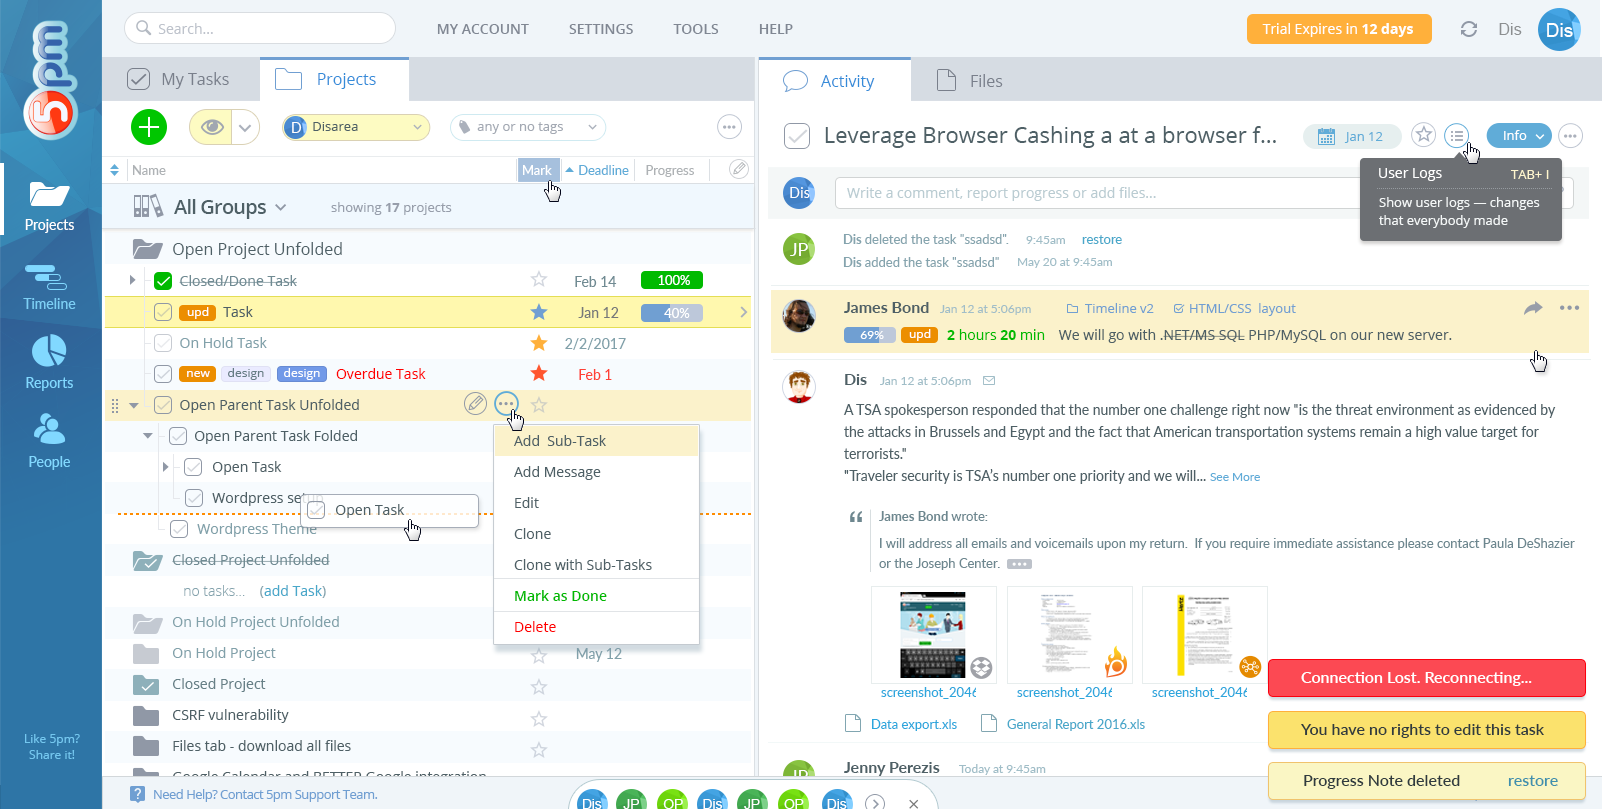Image resolution: width=1602 pixels, height=809 pixels.
Task: Open the Reports sidebar section
Action: pyautogui.click(x=49, y=363)
